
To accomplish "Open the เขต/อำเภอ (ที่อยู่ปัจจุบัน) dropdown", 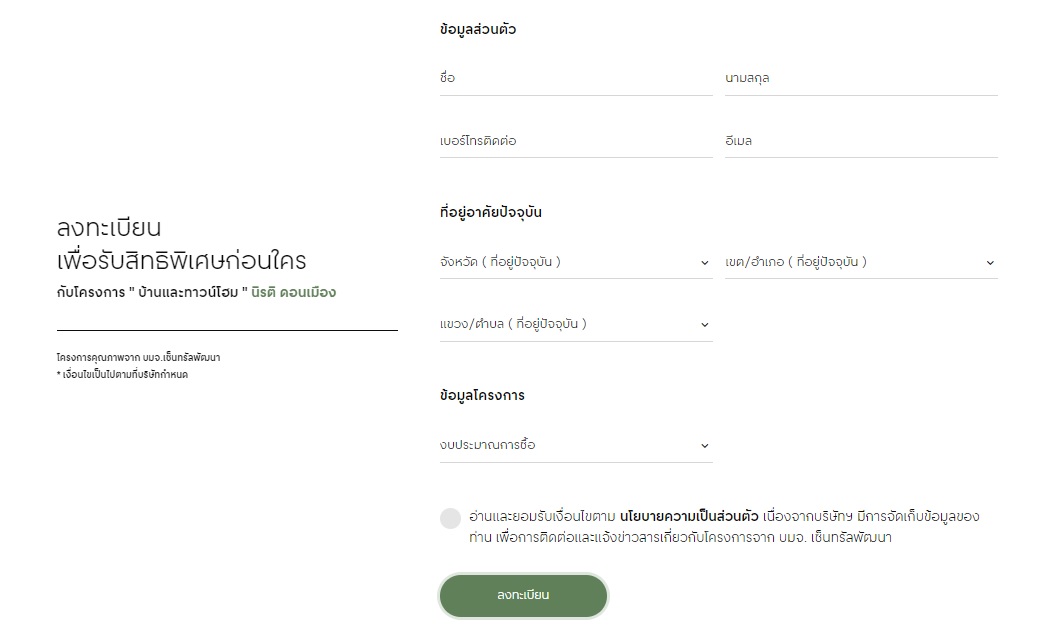I will [x=862, y=262].
